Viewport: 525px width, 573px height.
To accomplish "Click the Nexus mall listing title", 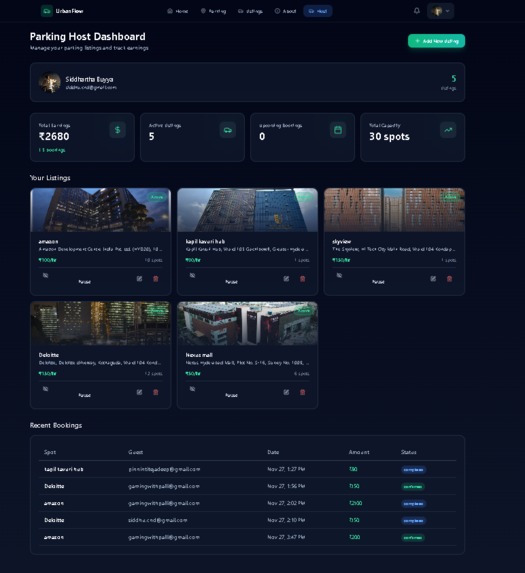I will [199, 355].
